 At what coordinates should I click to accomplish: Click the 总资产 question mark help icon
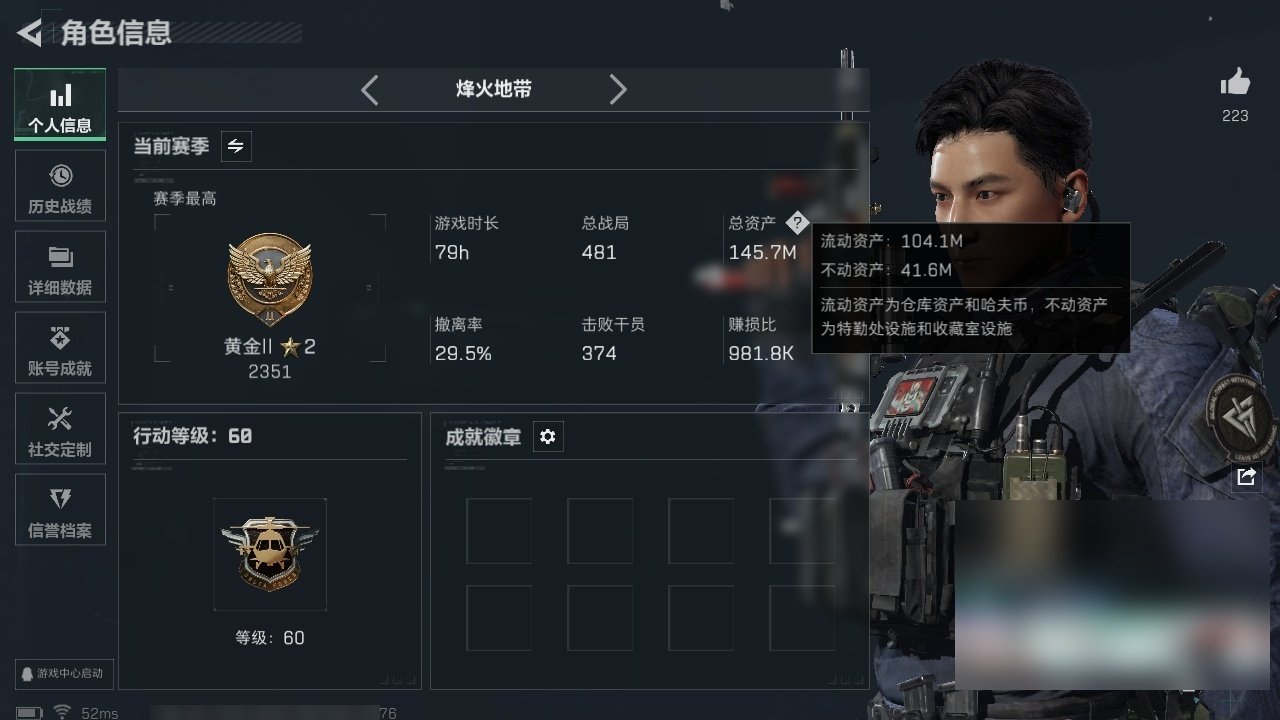click(796, 223)
